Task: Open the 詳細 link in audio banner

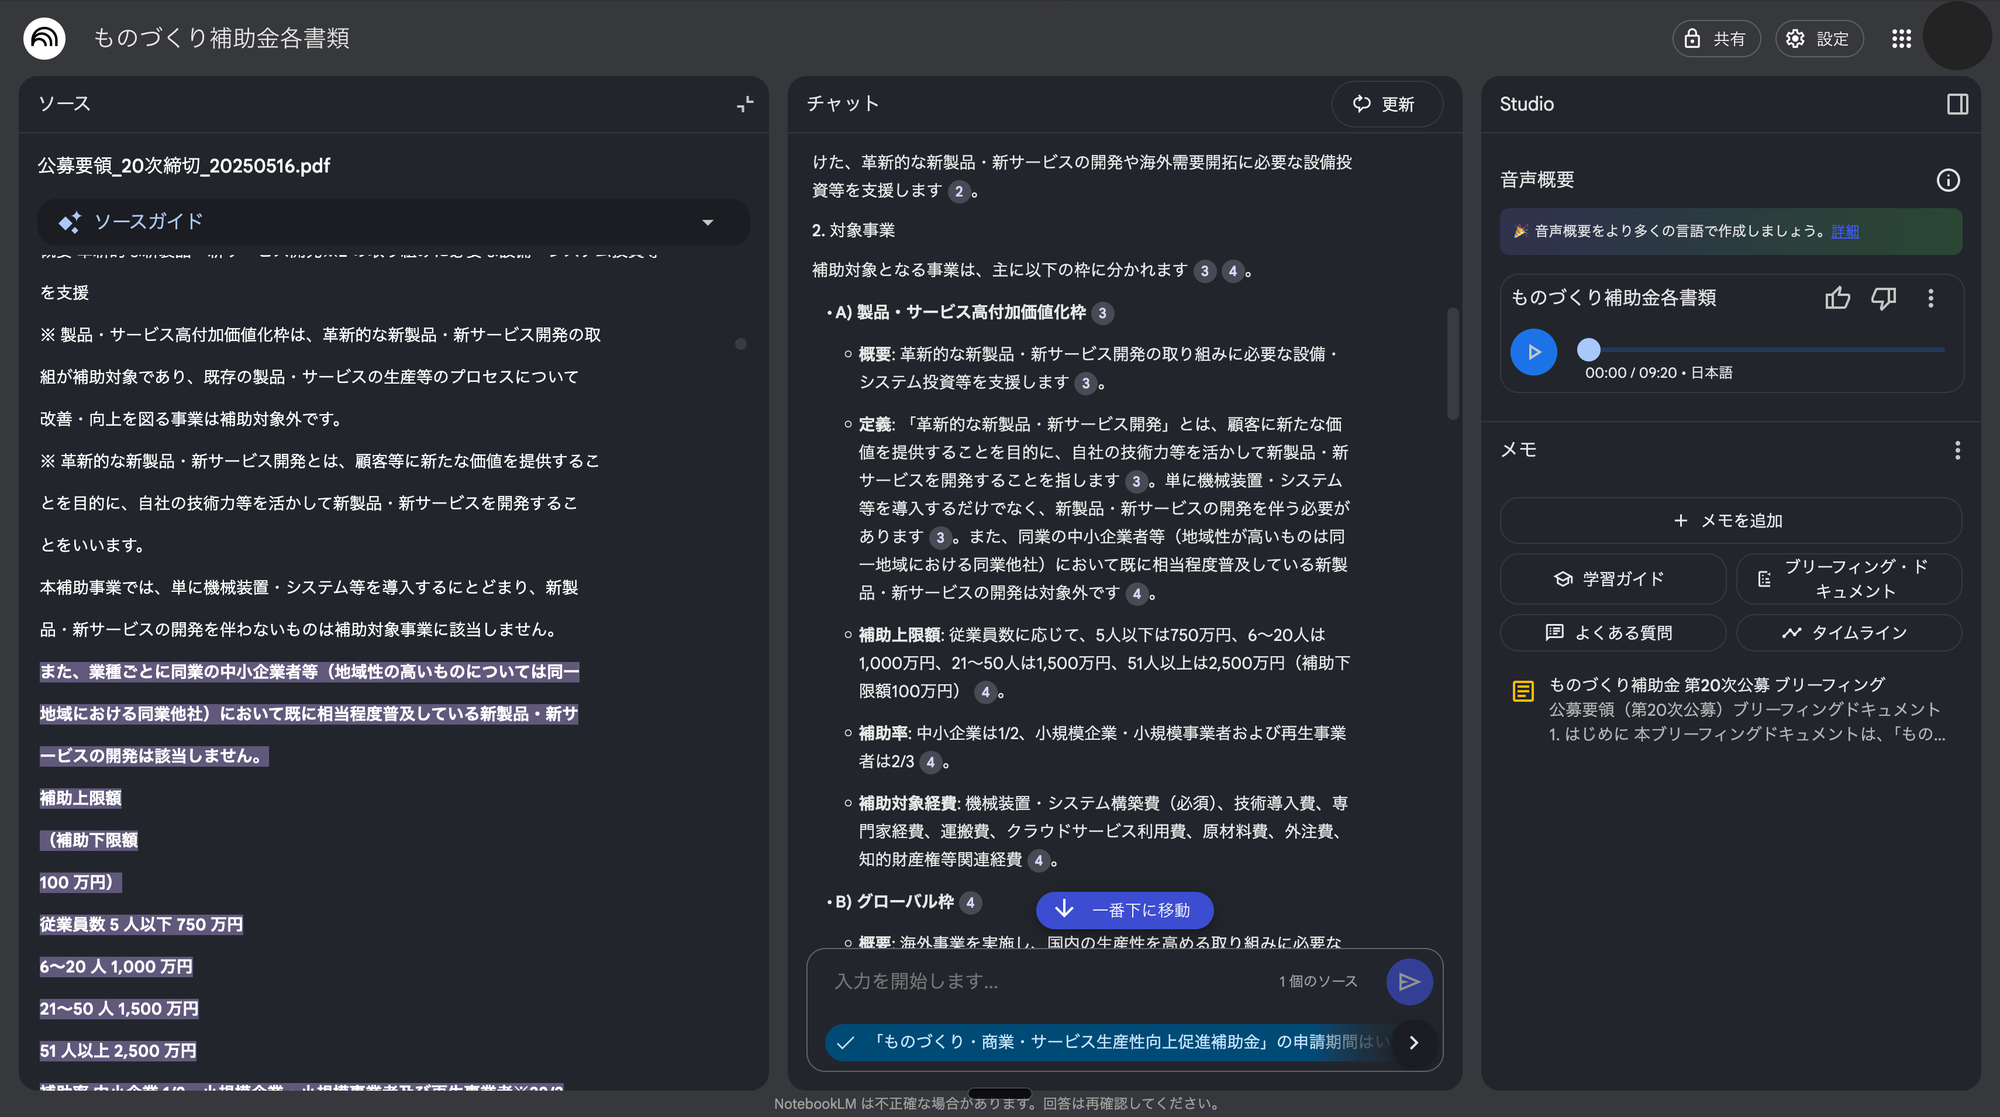Action: 1845,231
